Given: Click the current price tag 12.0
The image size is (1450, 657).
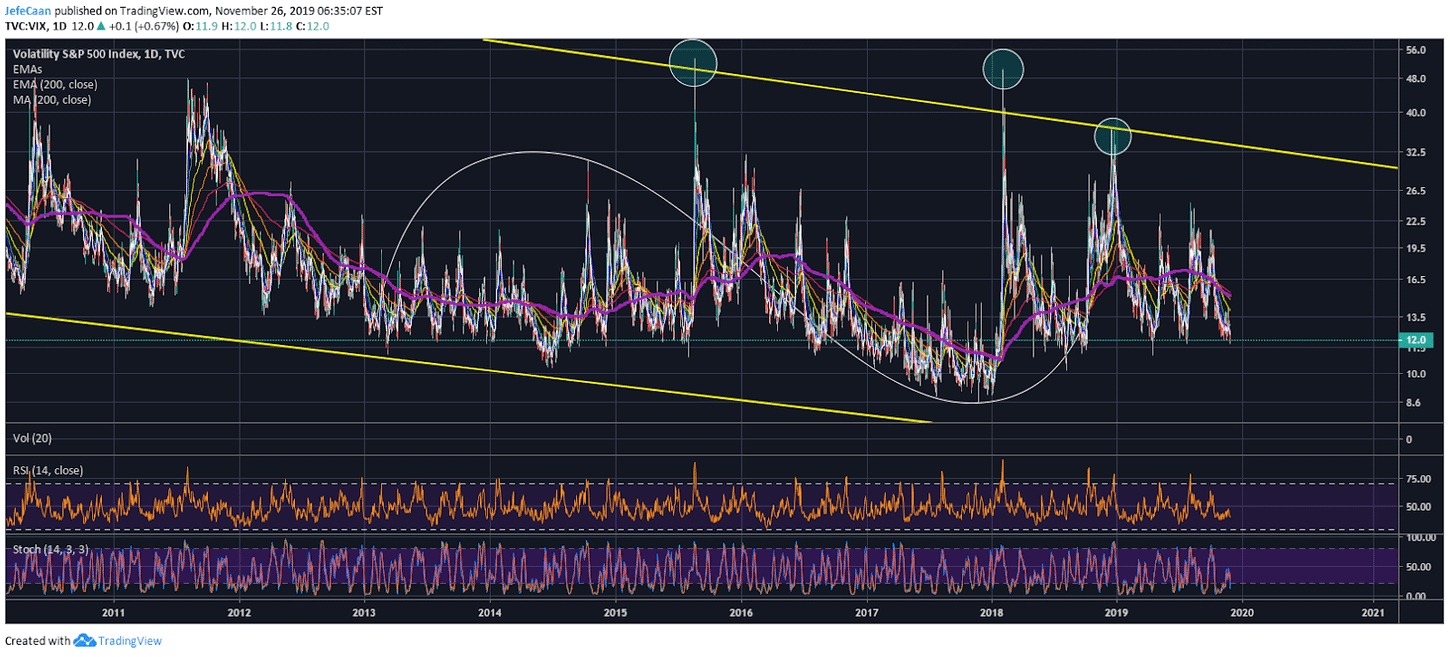Looking at the screenshot, I should [x=1418, y=340].
